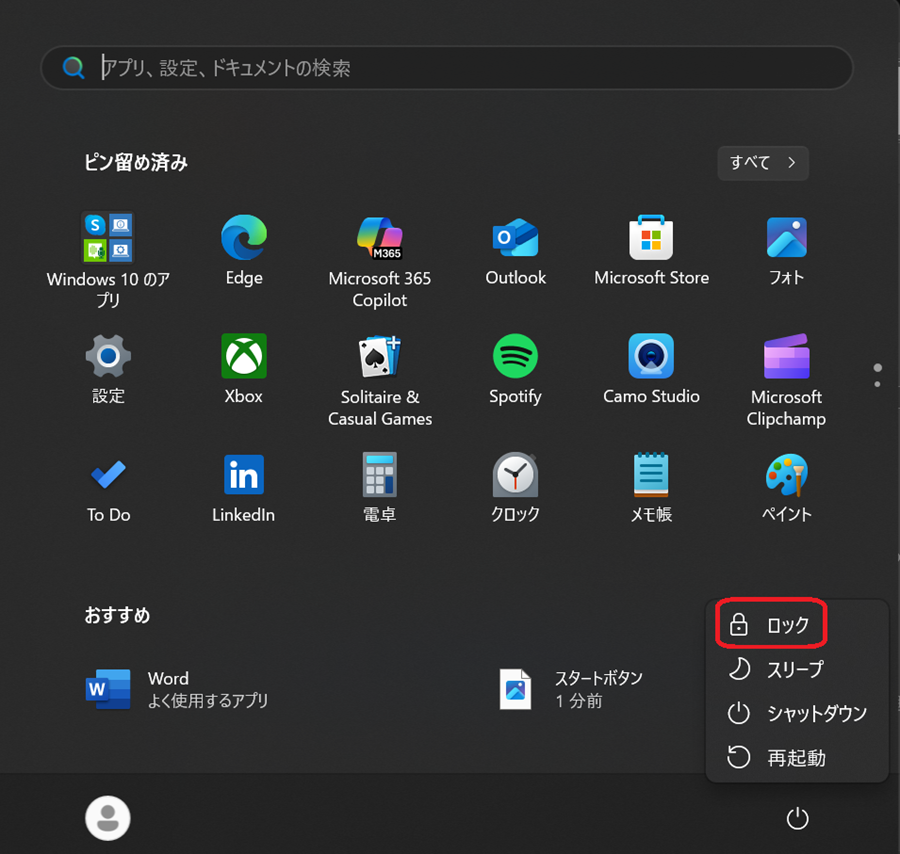Image resolution: width=900 pixels, height=854 pixels.
Task: Click the すべて all apps button
Action: pos(762,163)
